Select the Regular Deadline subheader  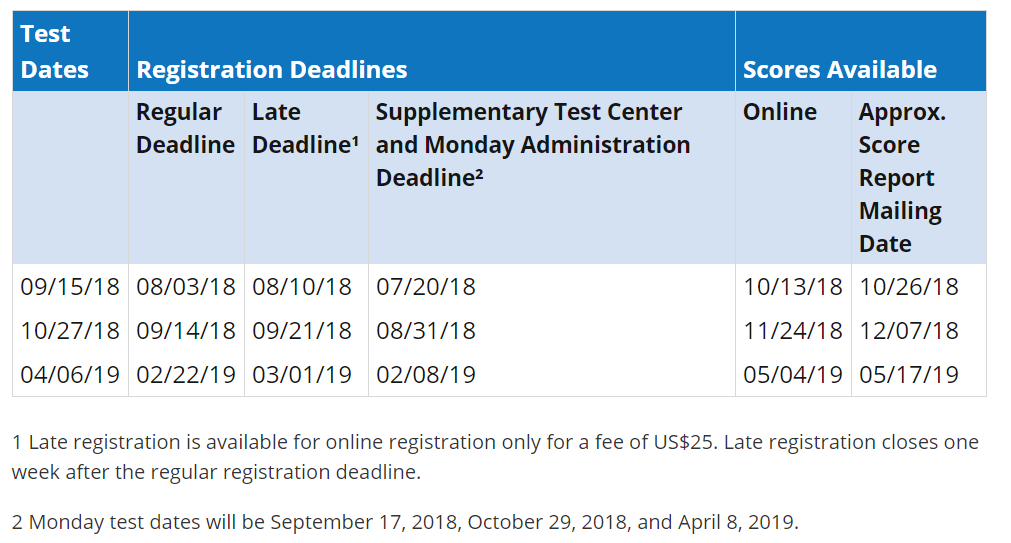[185, 128]
